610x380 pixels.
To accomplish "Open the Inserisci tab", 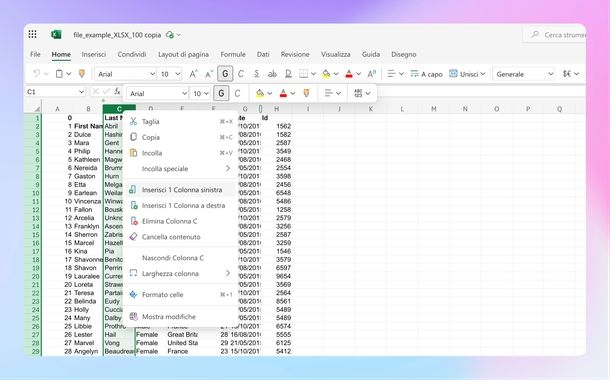I will tap(94, 54).
